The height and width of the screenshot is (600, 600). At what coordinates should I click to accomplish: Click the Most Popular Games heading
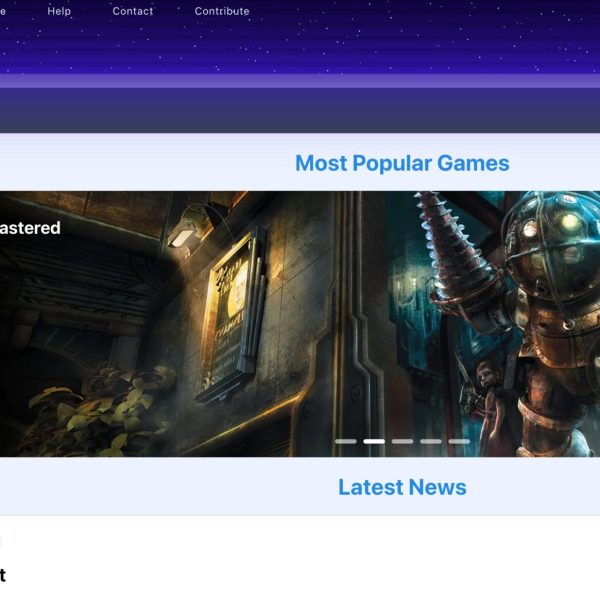click(402, 163)
